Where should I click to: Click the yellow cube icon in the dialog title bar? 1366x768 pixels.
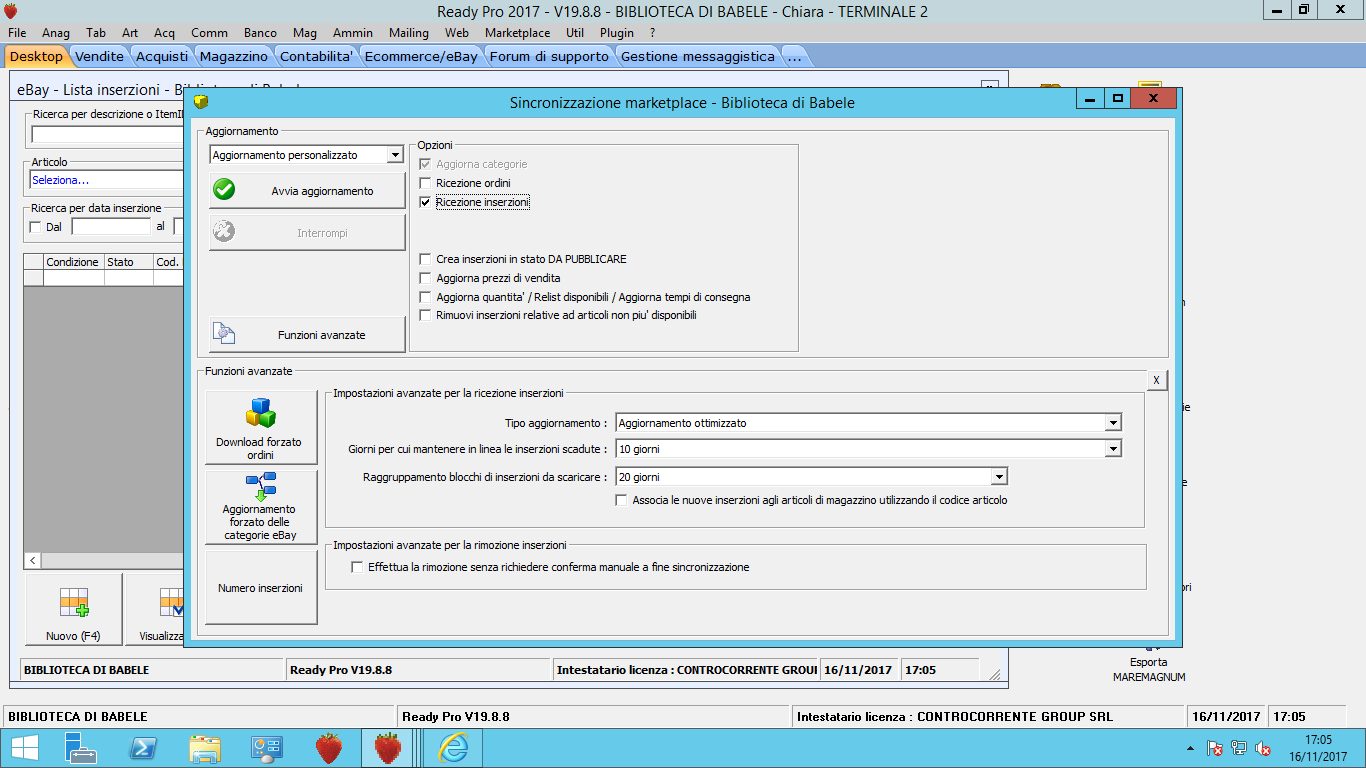point(200,101)
